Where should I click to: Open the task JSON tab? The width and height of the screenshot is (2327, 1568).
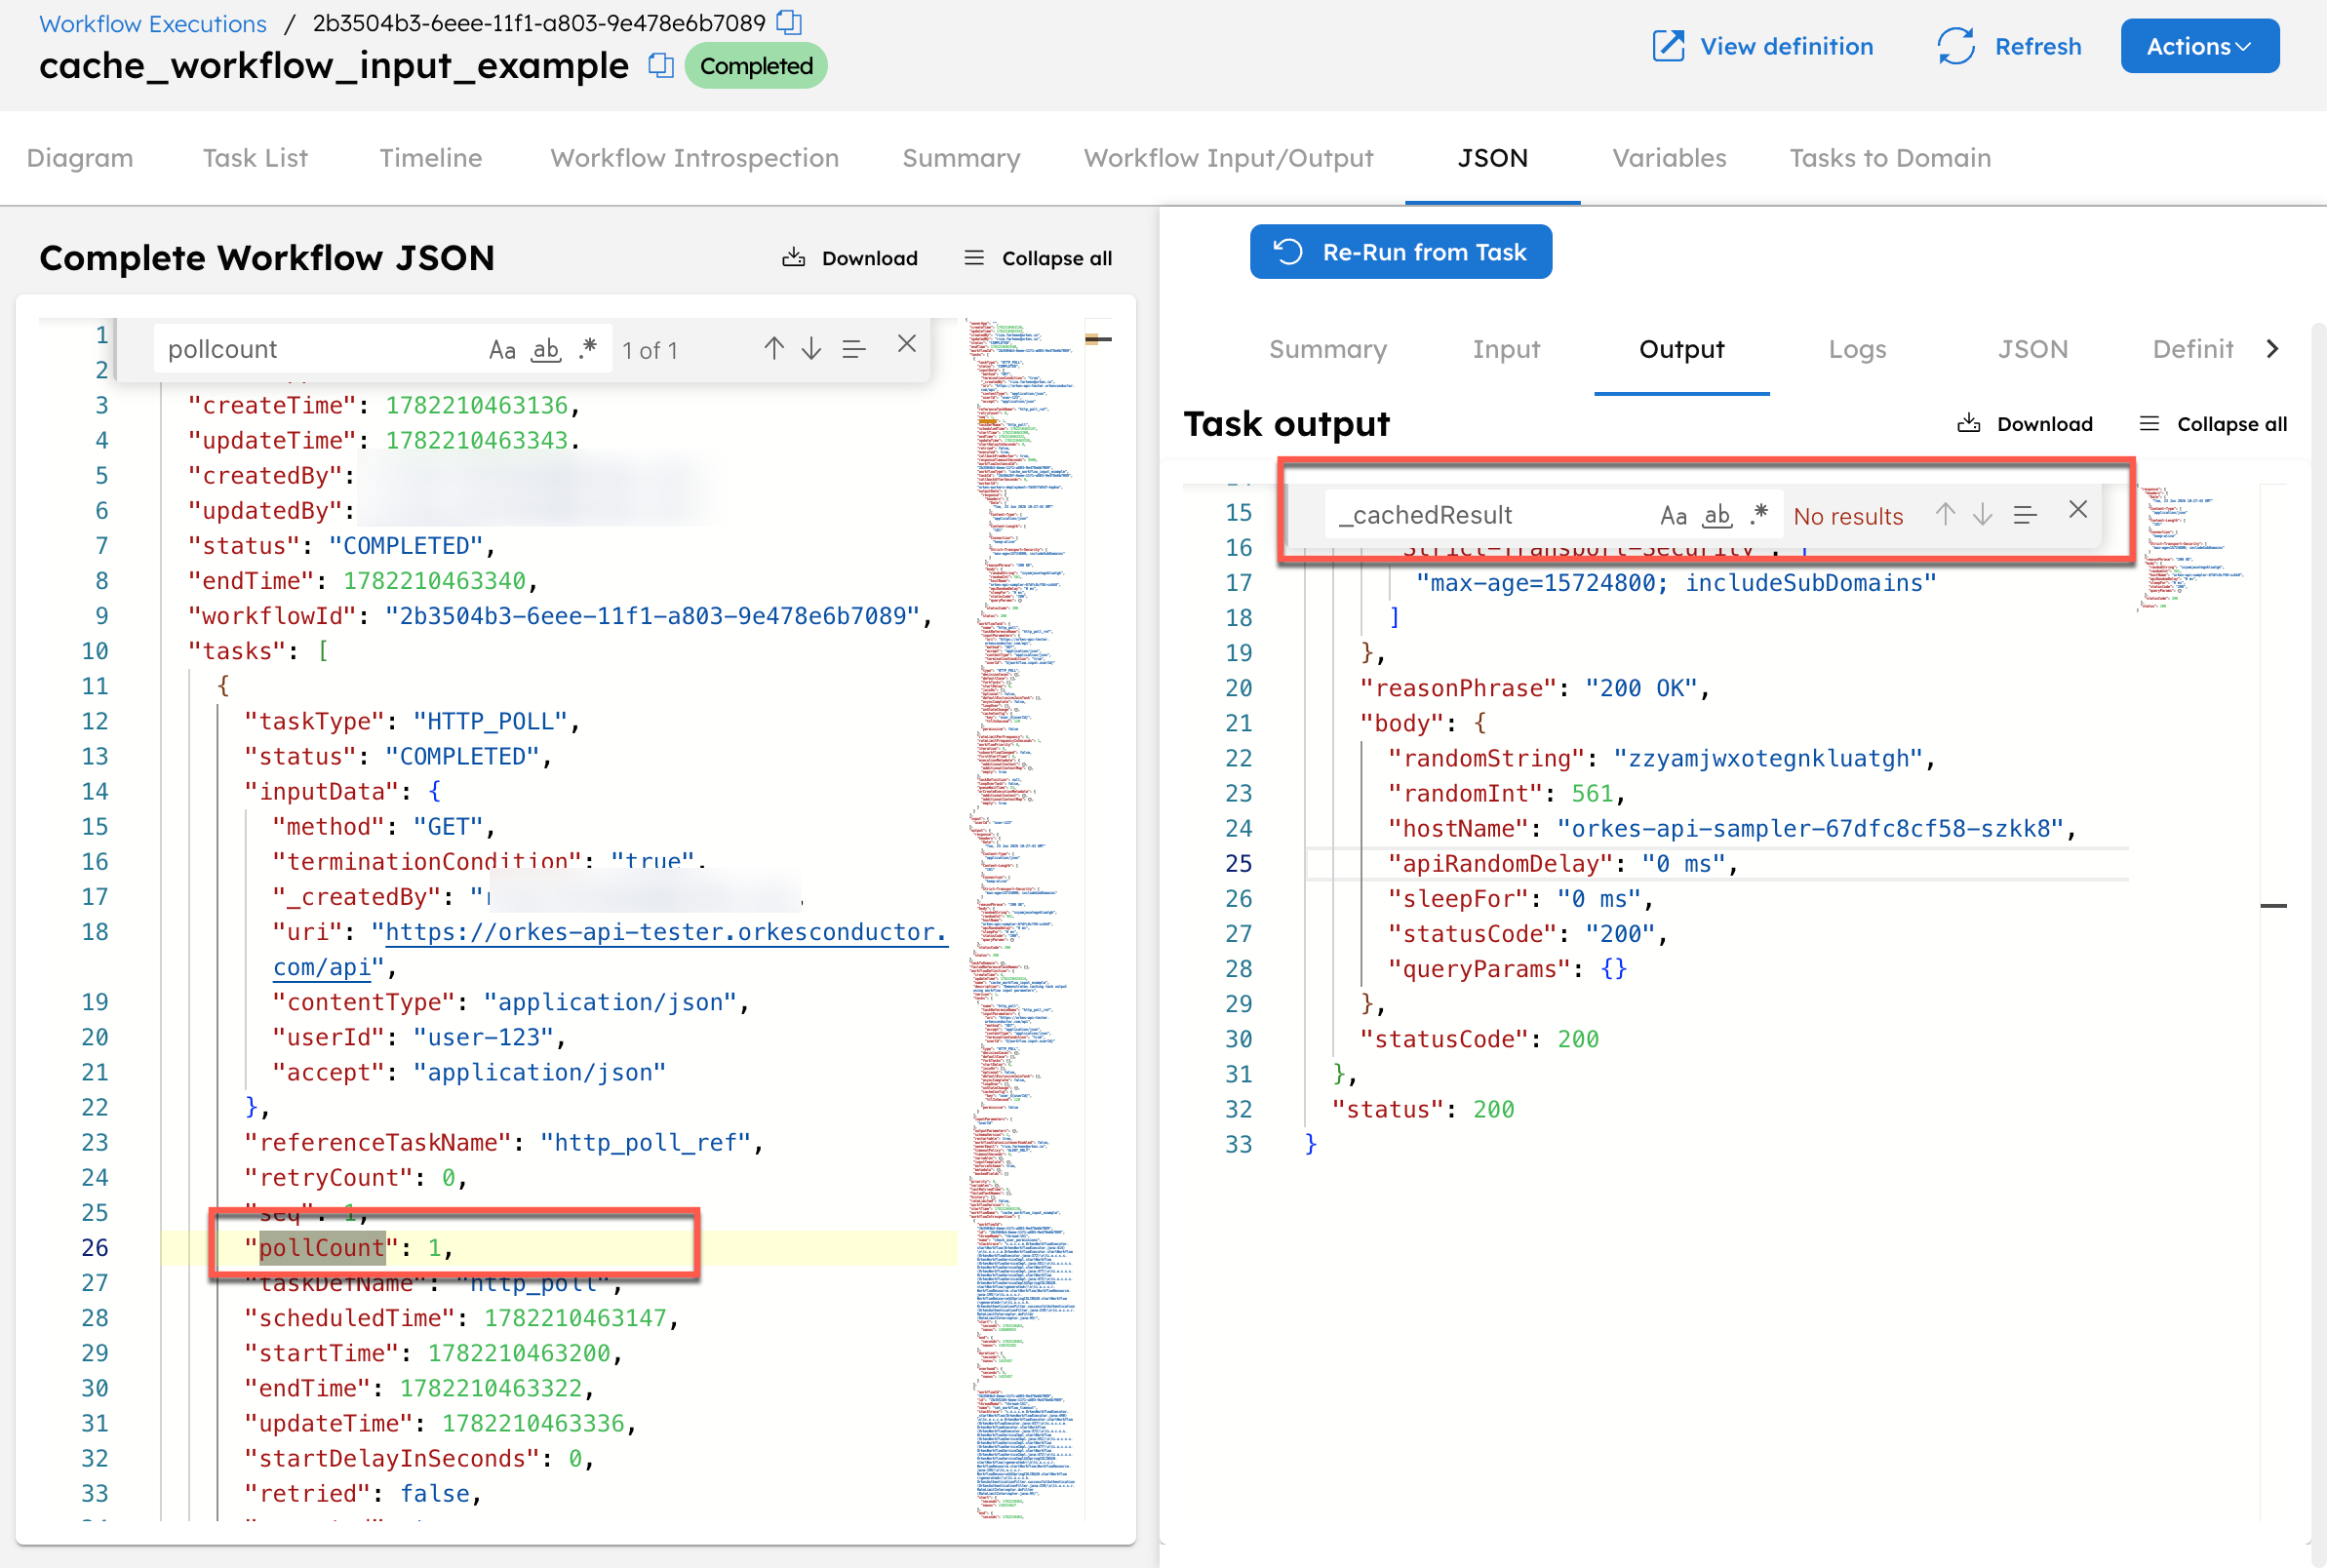[x=2032, y=349]
